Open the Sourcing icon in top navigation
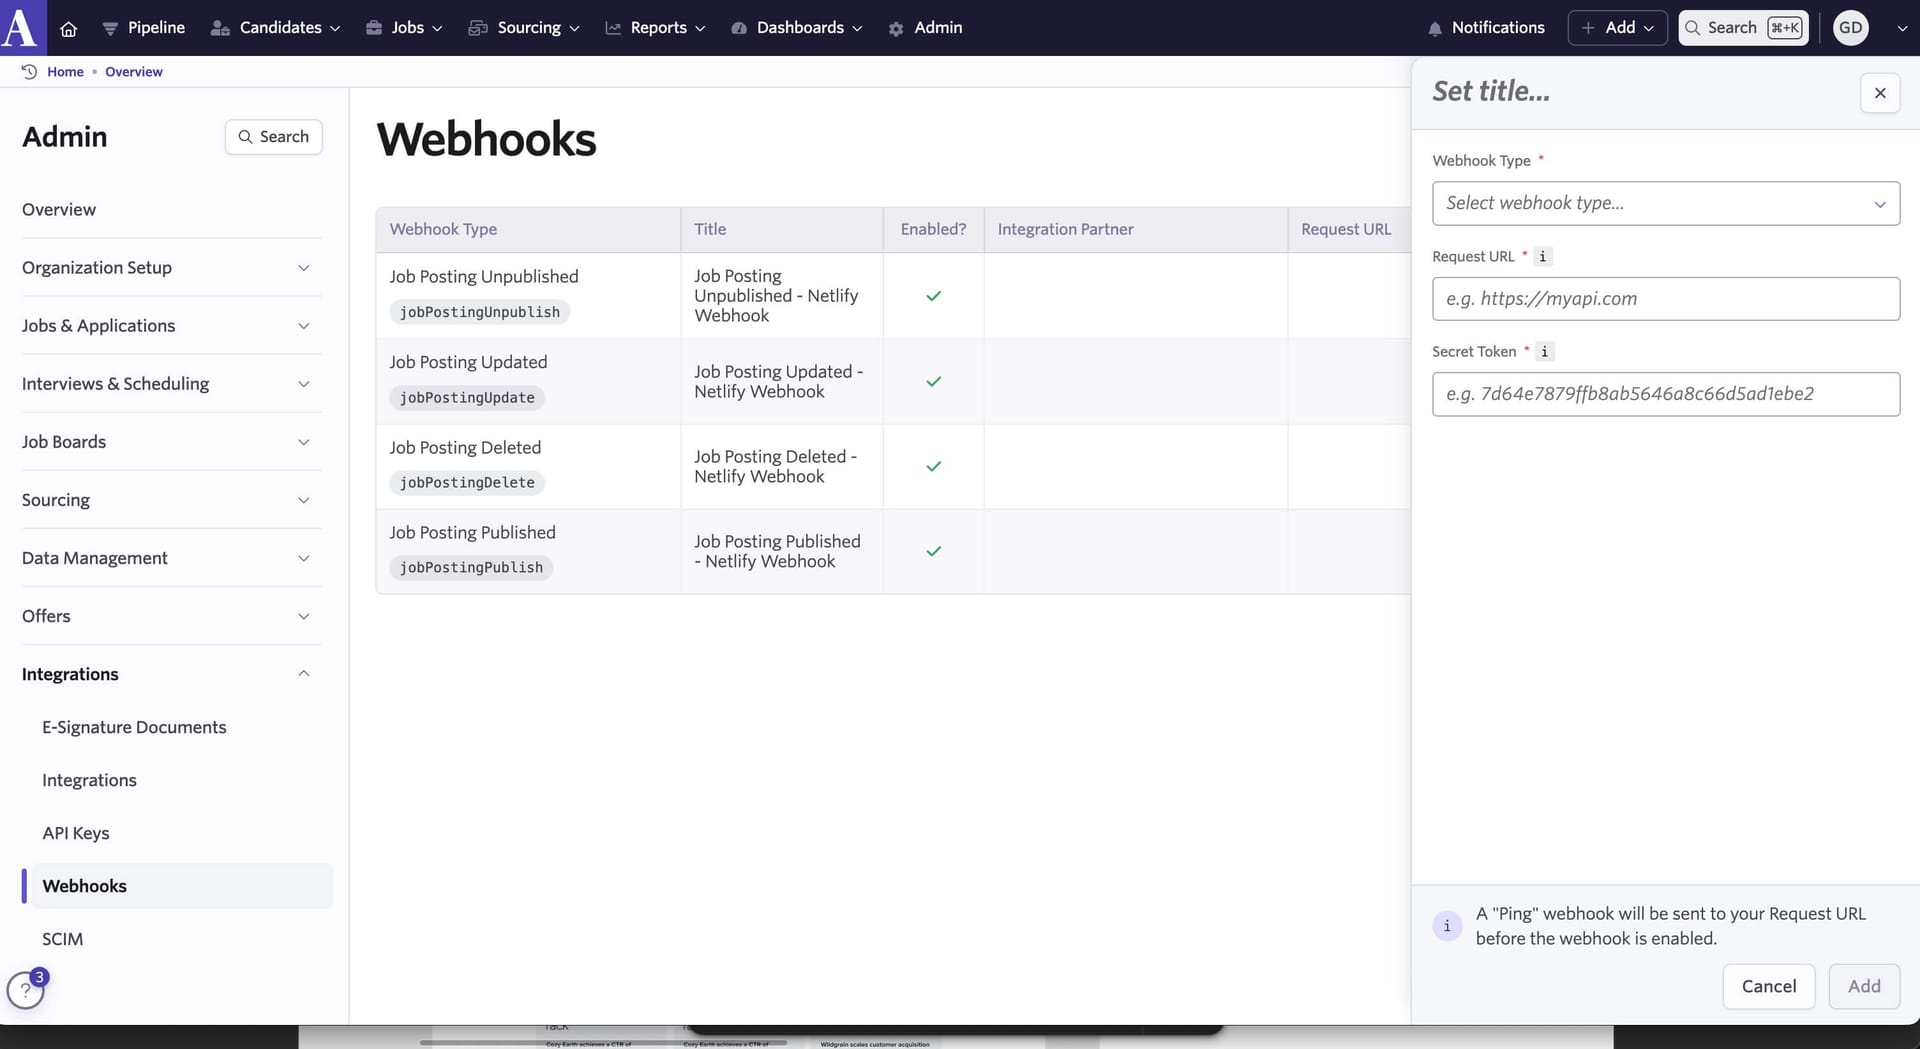 click(x=478, y=27)
